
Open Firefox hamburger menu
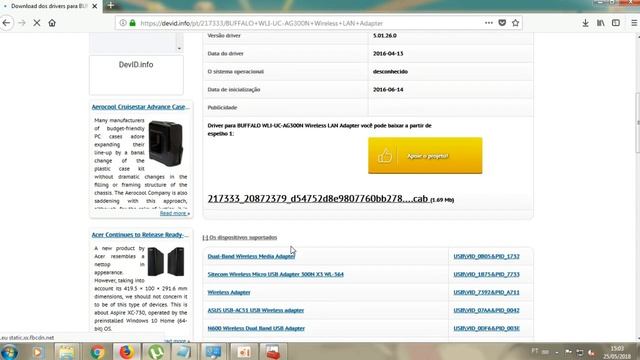(x=634, y=23)
